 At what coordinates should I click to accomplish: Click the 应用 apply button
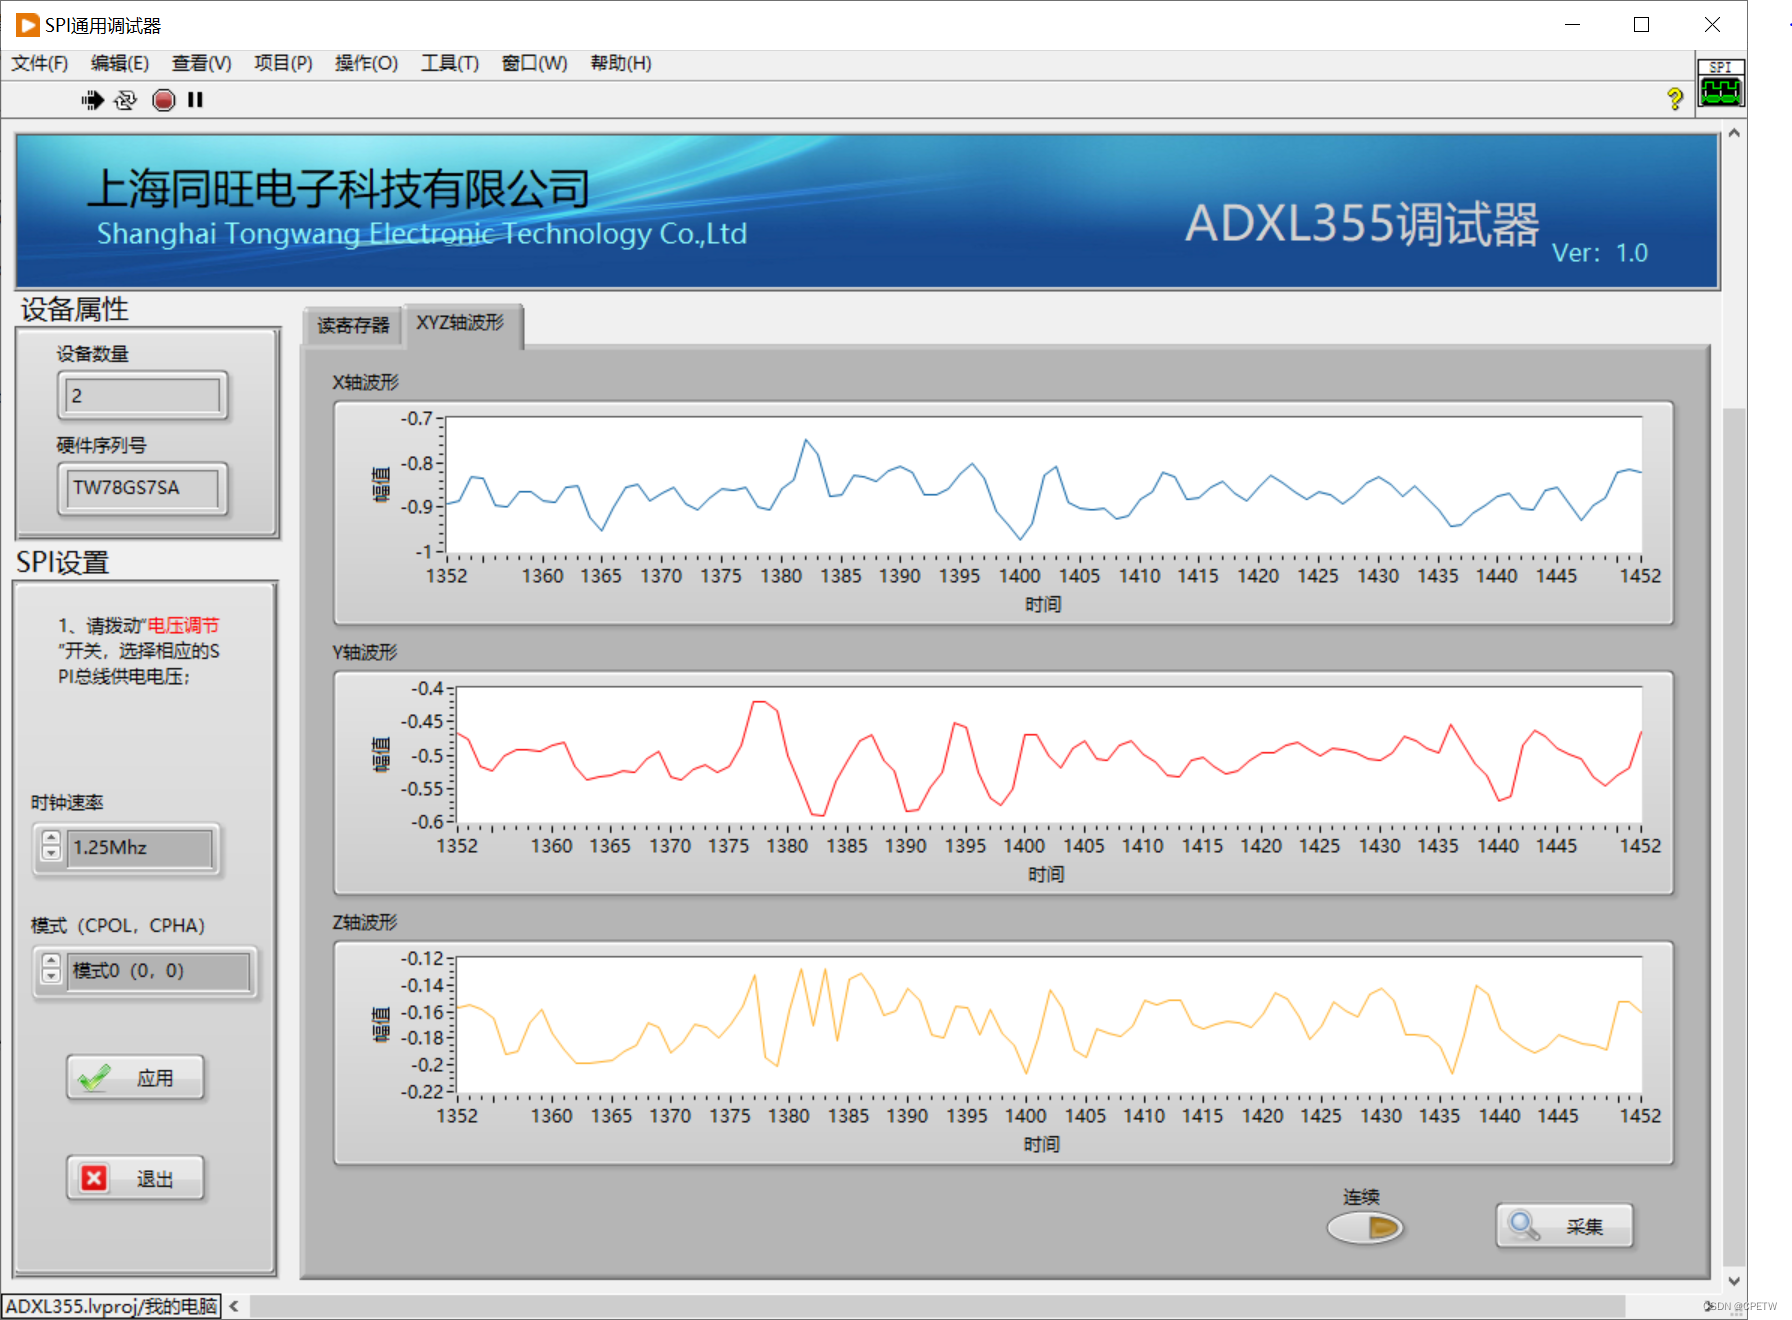pyautogui.click(x=135, y=1077)
